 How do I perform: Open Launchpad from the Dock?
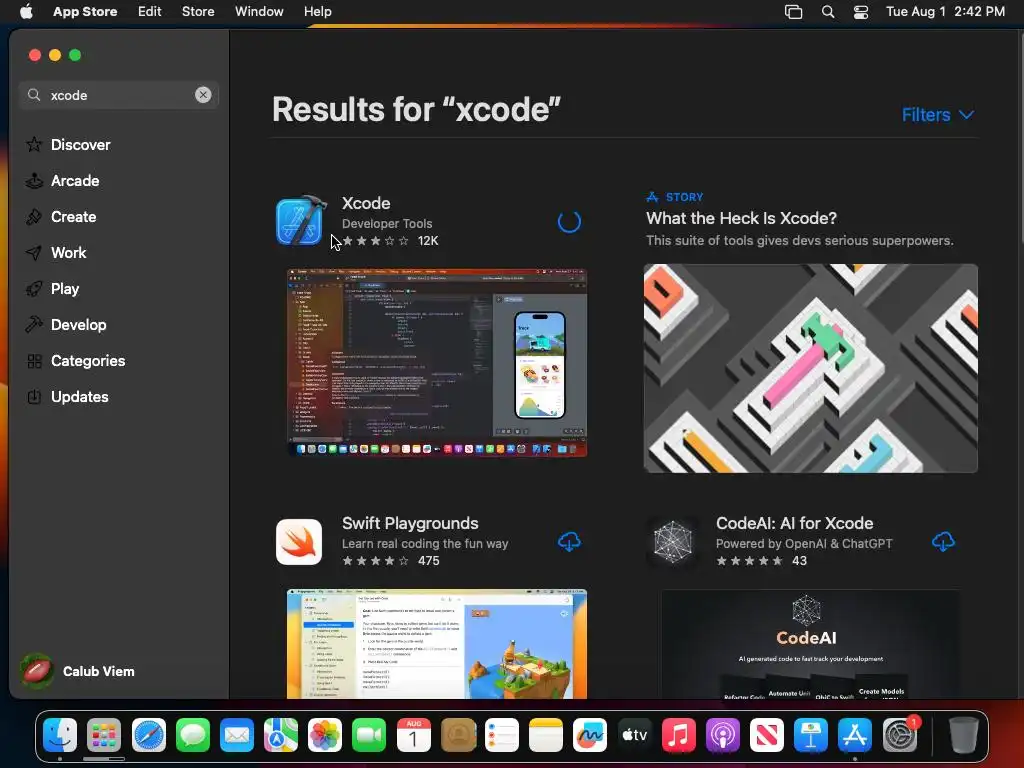coord(104,735)
